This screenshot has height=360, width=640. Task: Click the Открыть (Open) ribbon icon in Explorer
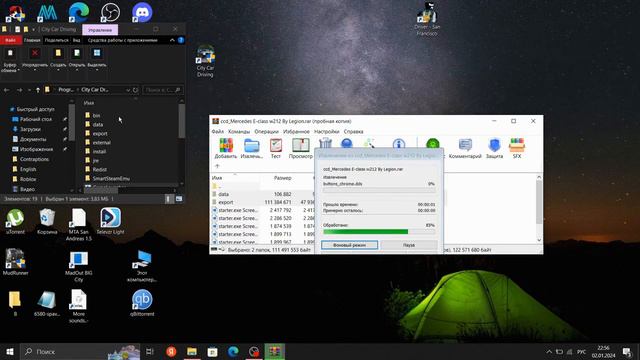[77, 53]
